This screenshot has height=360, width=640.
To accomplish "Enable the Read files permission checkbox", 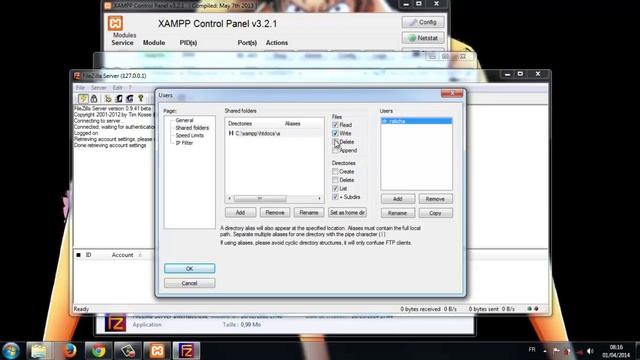I will pos(335,125).
